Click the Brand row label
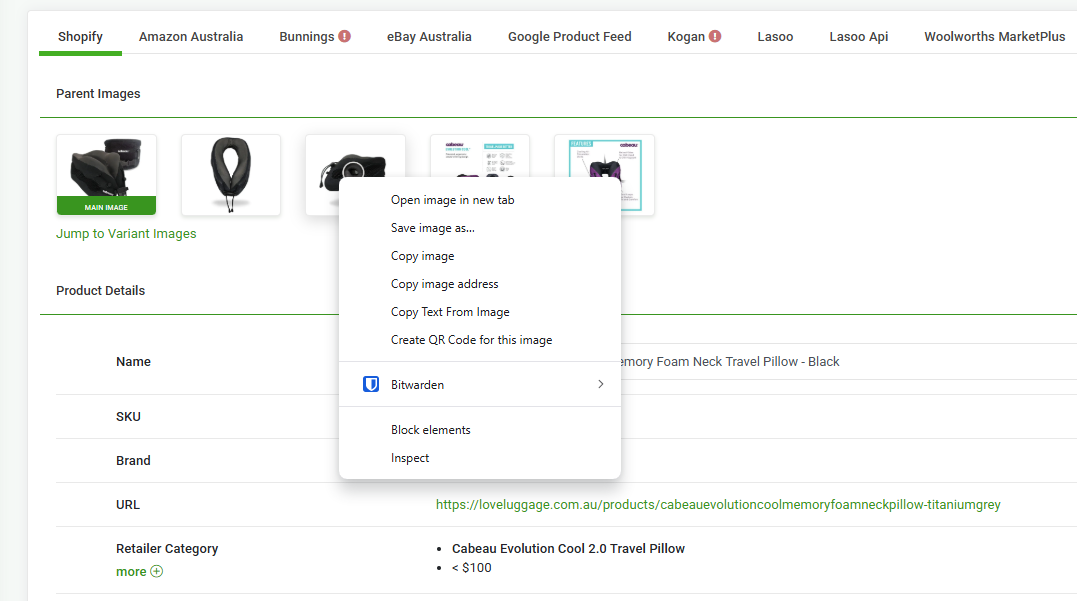This screenshot has width=1077, height=601. coord(133,461)
